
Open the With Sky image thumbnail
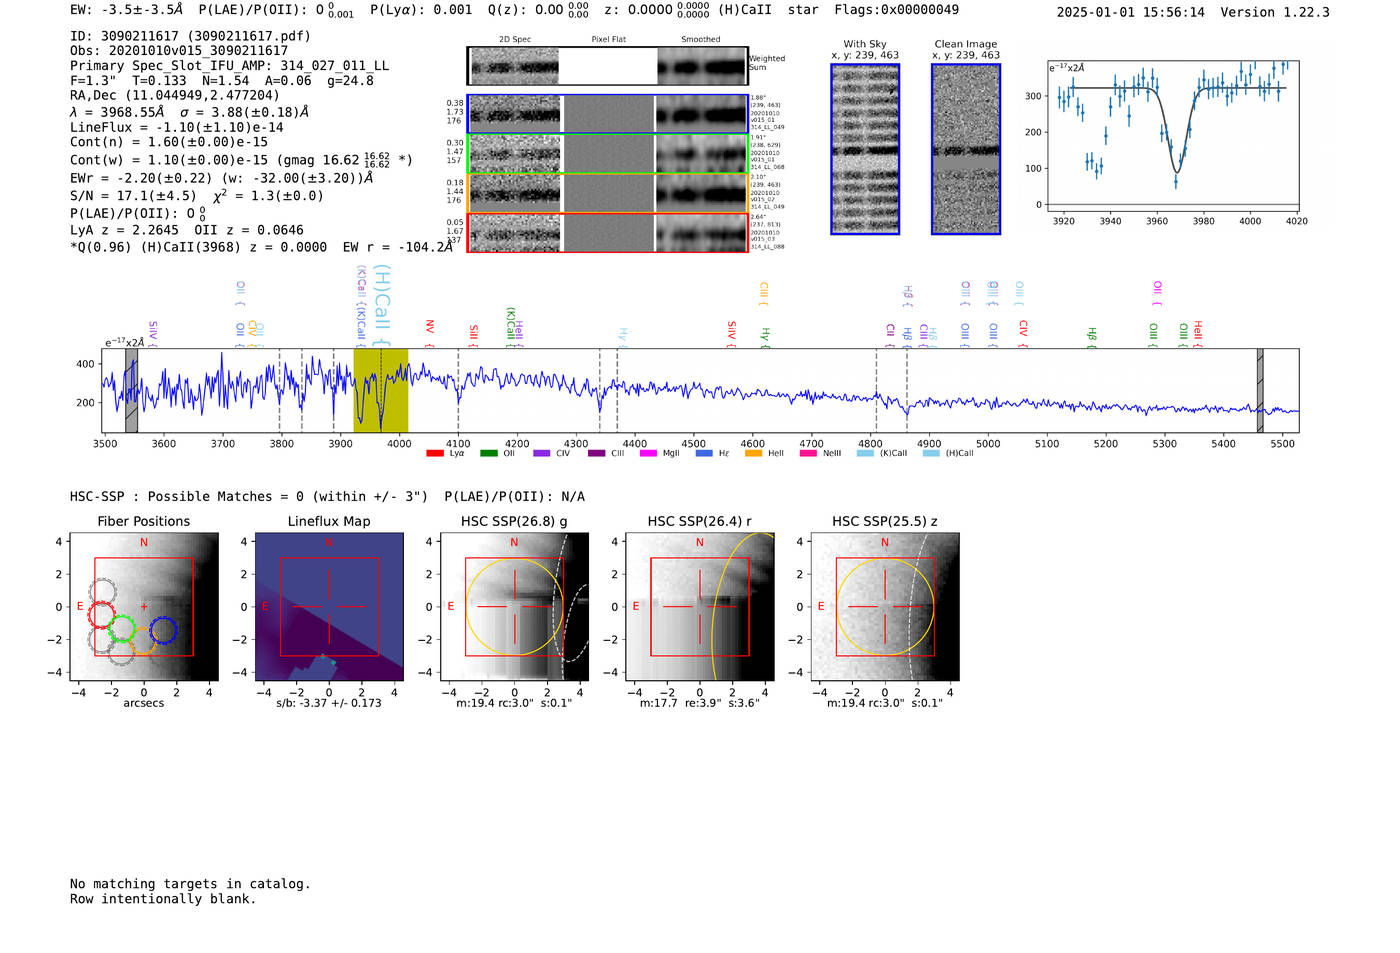click(x=865, y=149)
